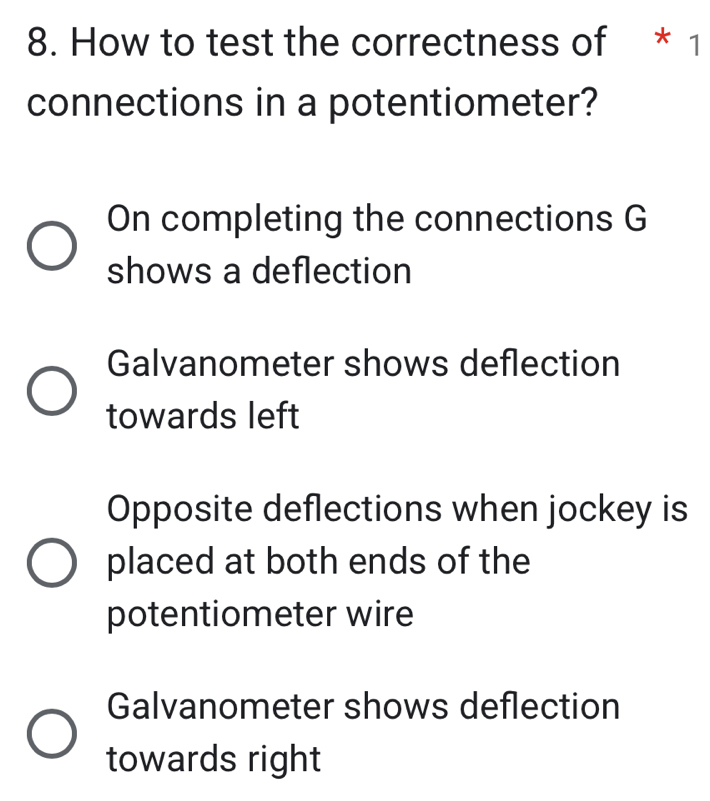Screen dimensions: 710x801
Task: Click the 'Opposite deflections when jockey is' text
Action: coord(397,510)
